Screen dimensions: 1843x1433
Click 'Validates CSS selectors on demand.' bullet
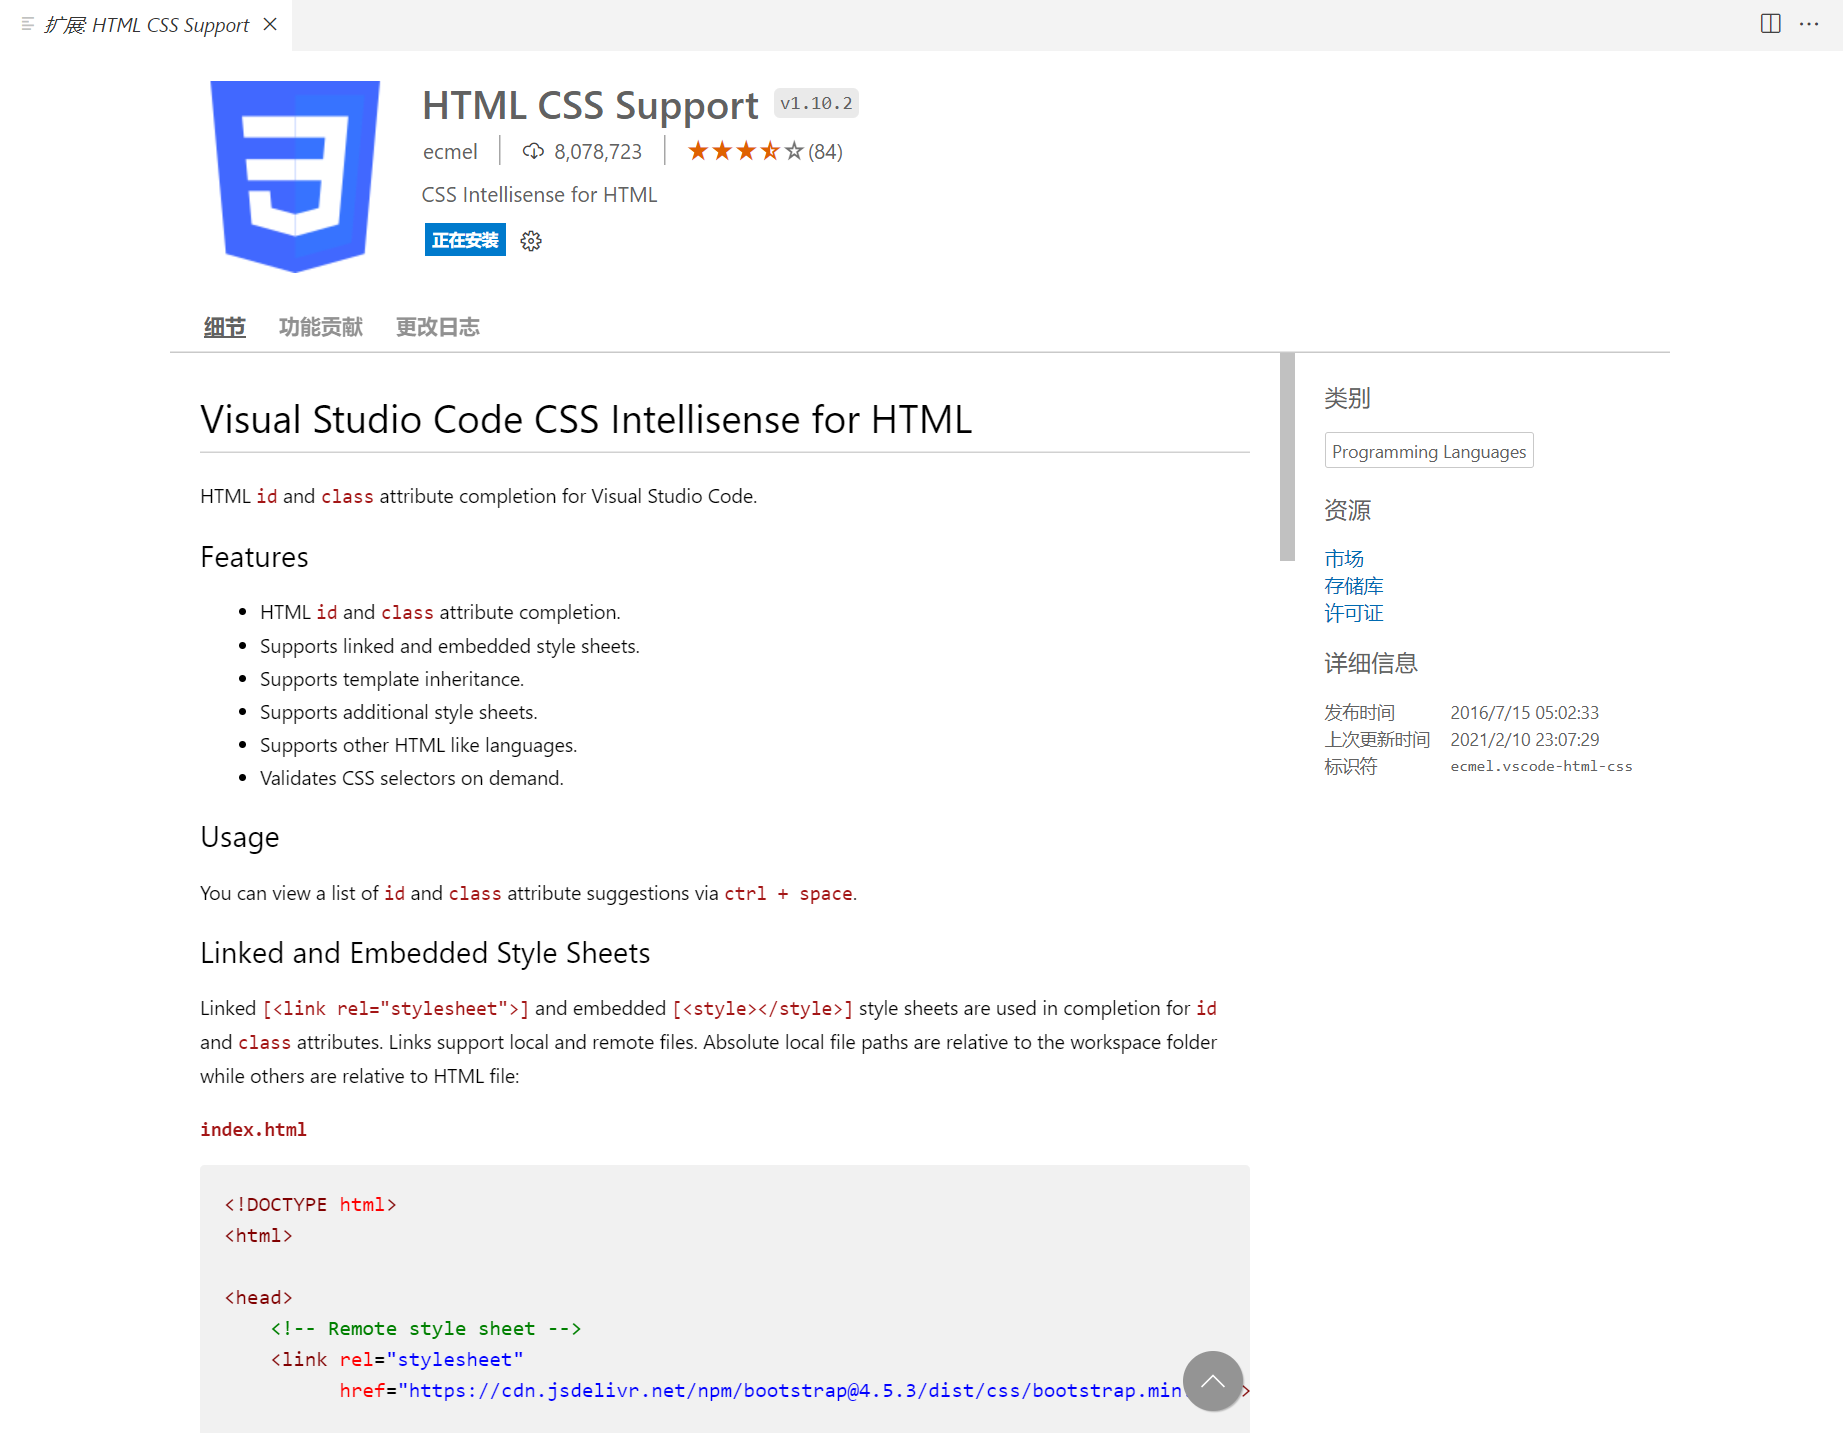pyautogui.click(x=412, y=778)
